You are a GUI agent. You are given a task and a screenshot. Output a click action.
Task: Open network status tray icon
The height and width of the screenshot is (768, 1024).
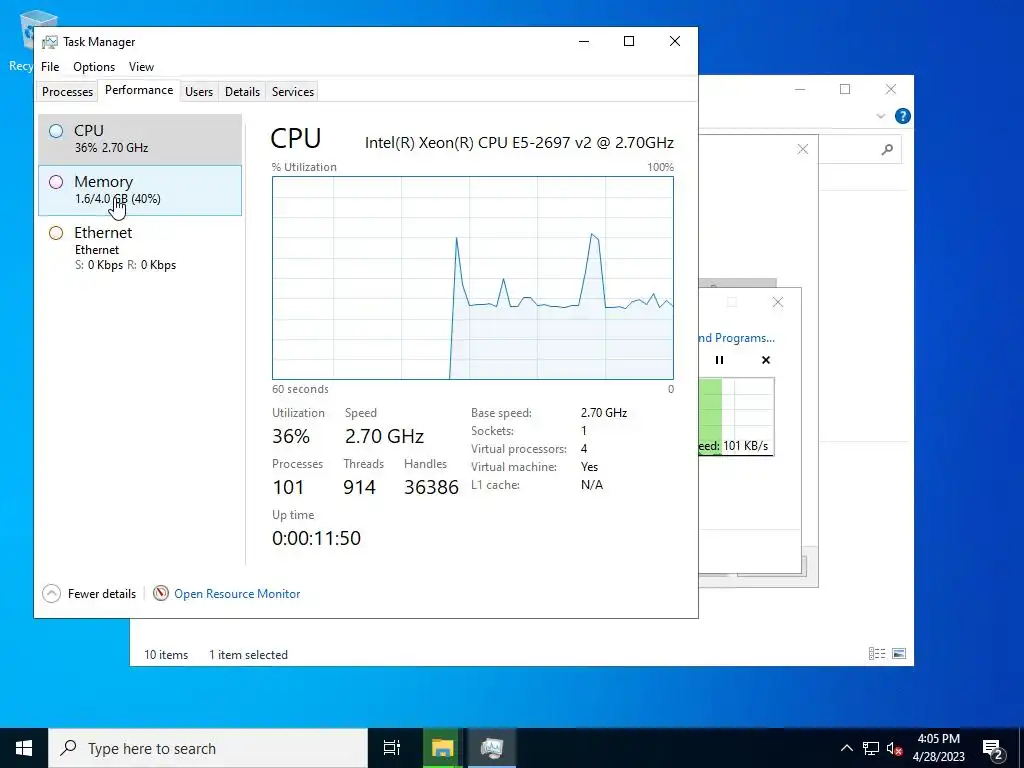(871, 748)
